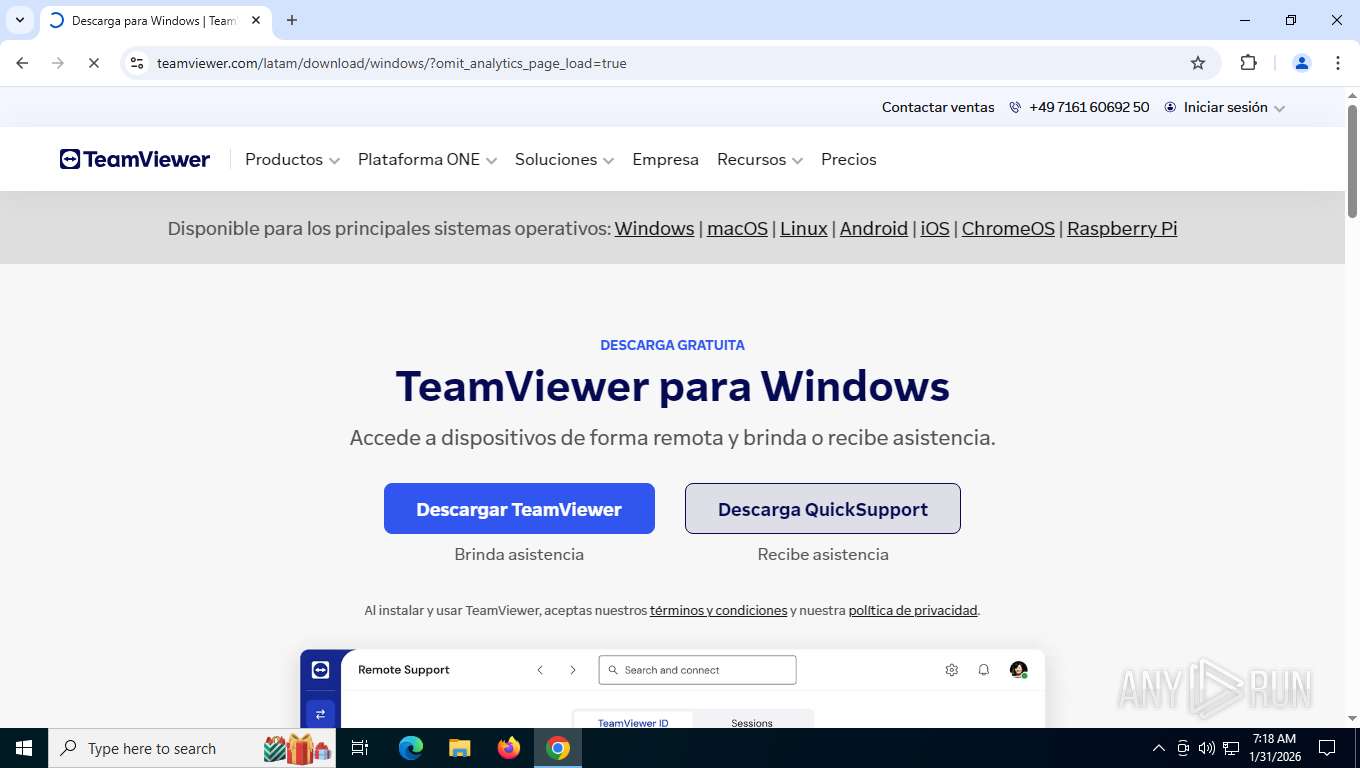Click Descarga QuickSupport button
Viewport: 1360px width, 768px height.
(823, 509)
